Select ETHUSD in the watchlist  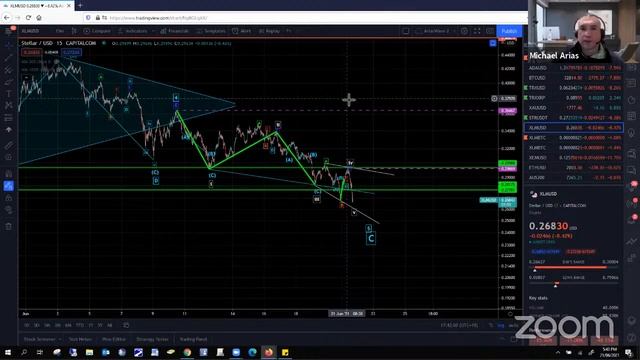point(574,168)
